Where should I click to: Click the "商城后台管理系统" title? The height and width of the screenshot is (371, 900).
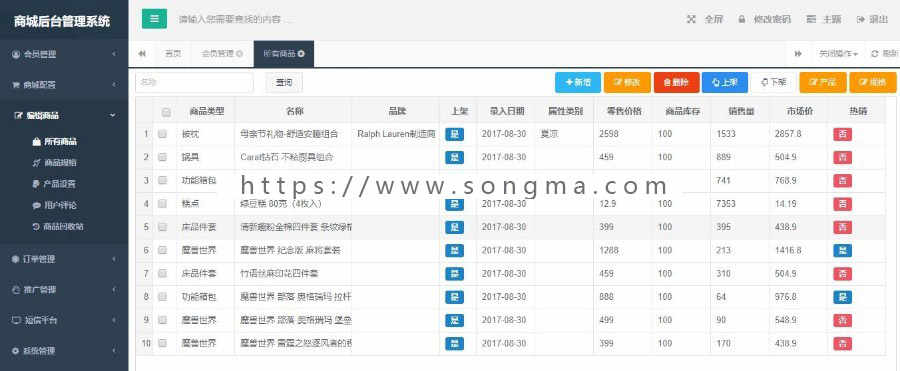click(62, 22)
